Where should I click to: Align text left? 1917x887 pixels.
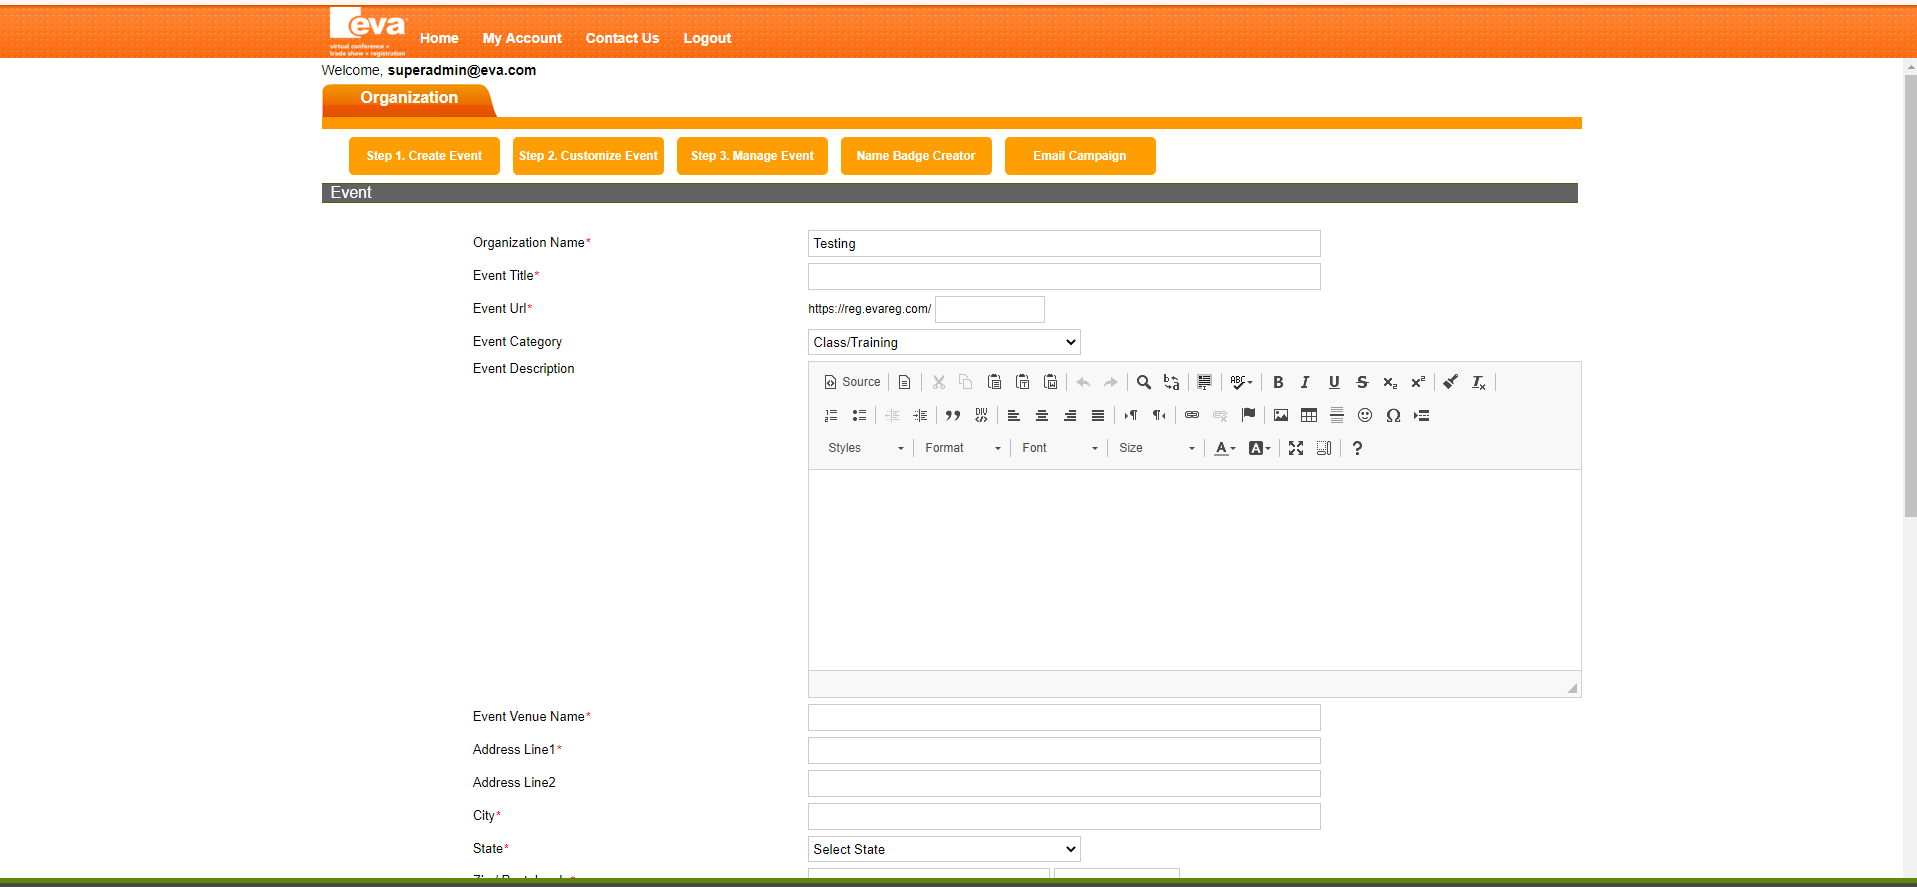(1014, 415)
